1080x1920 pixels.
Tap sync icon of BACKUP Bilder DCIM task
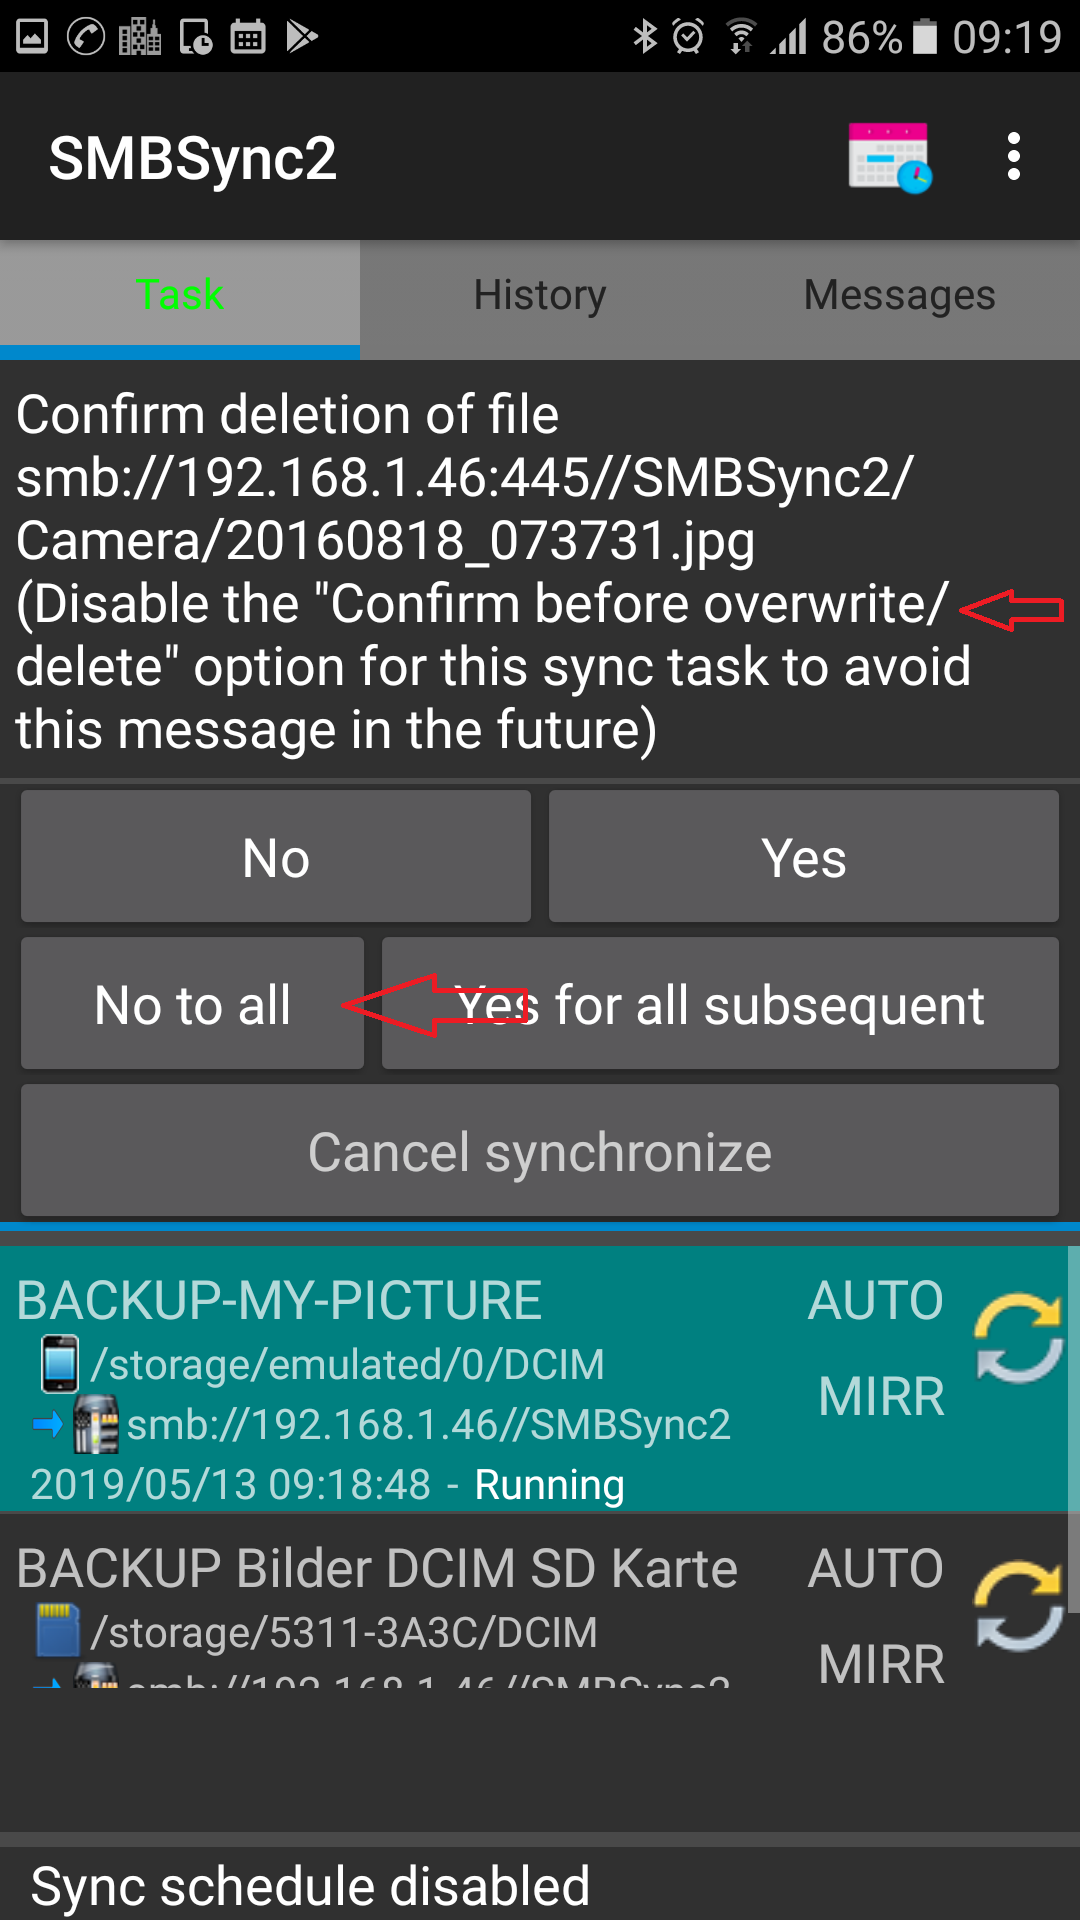click(1019, 1606)
